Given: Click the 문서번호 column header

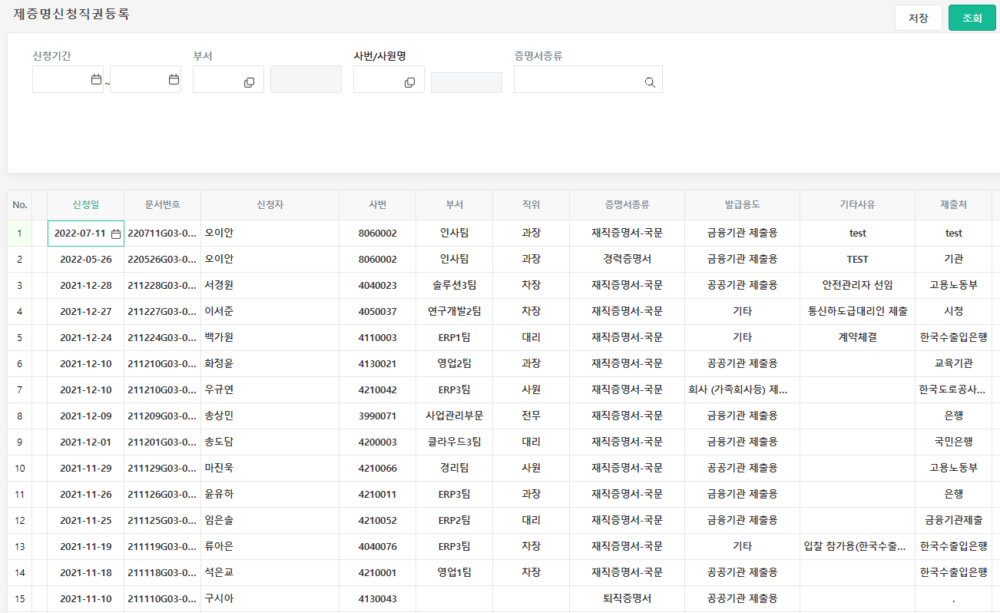Looking at the screenshot, I should click(x=162, y=204).
